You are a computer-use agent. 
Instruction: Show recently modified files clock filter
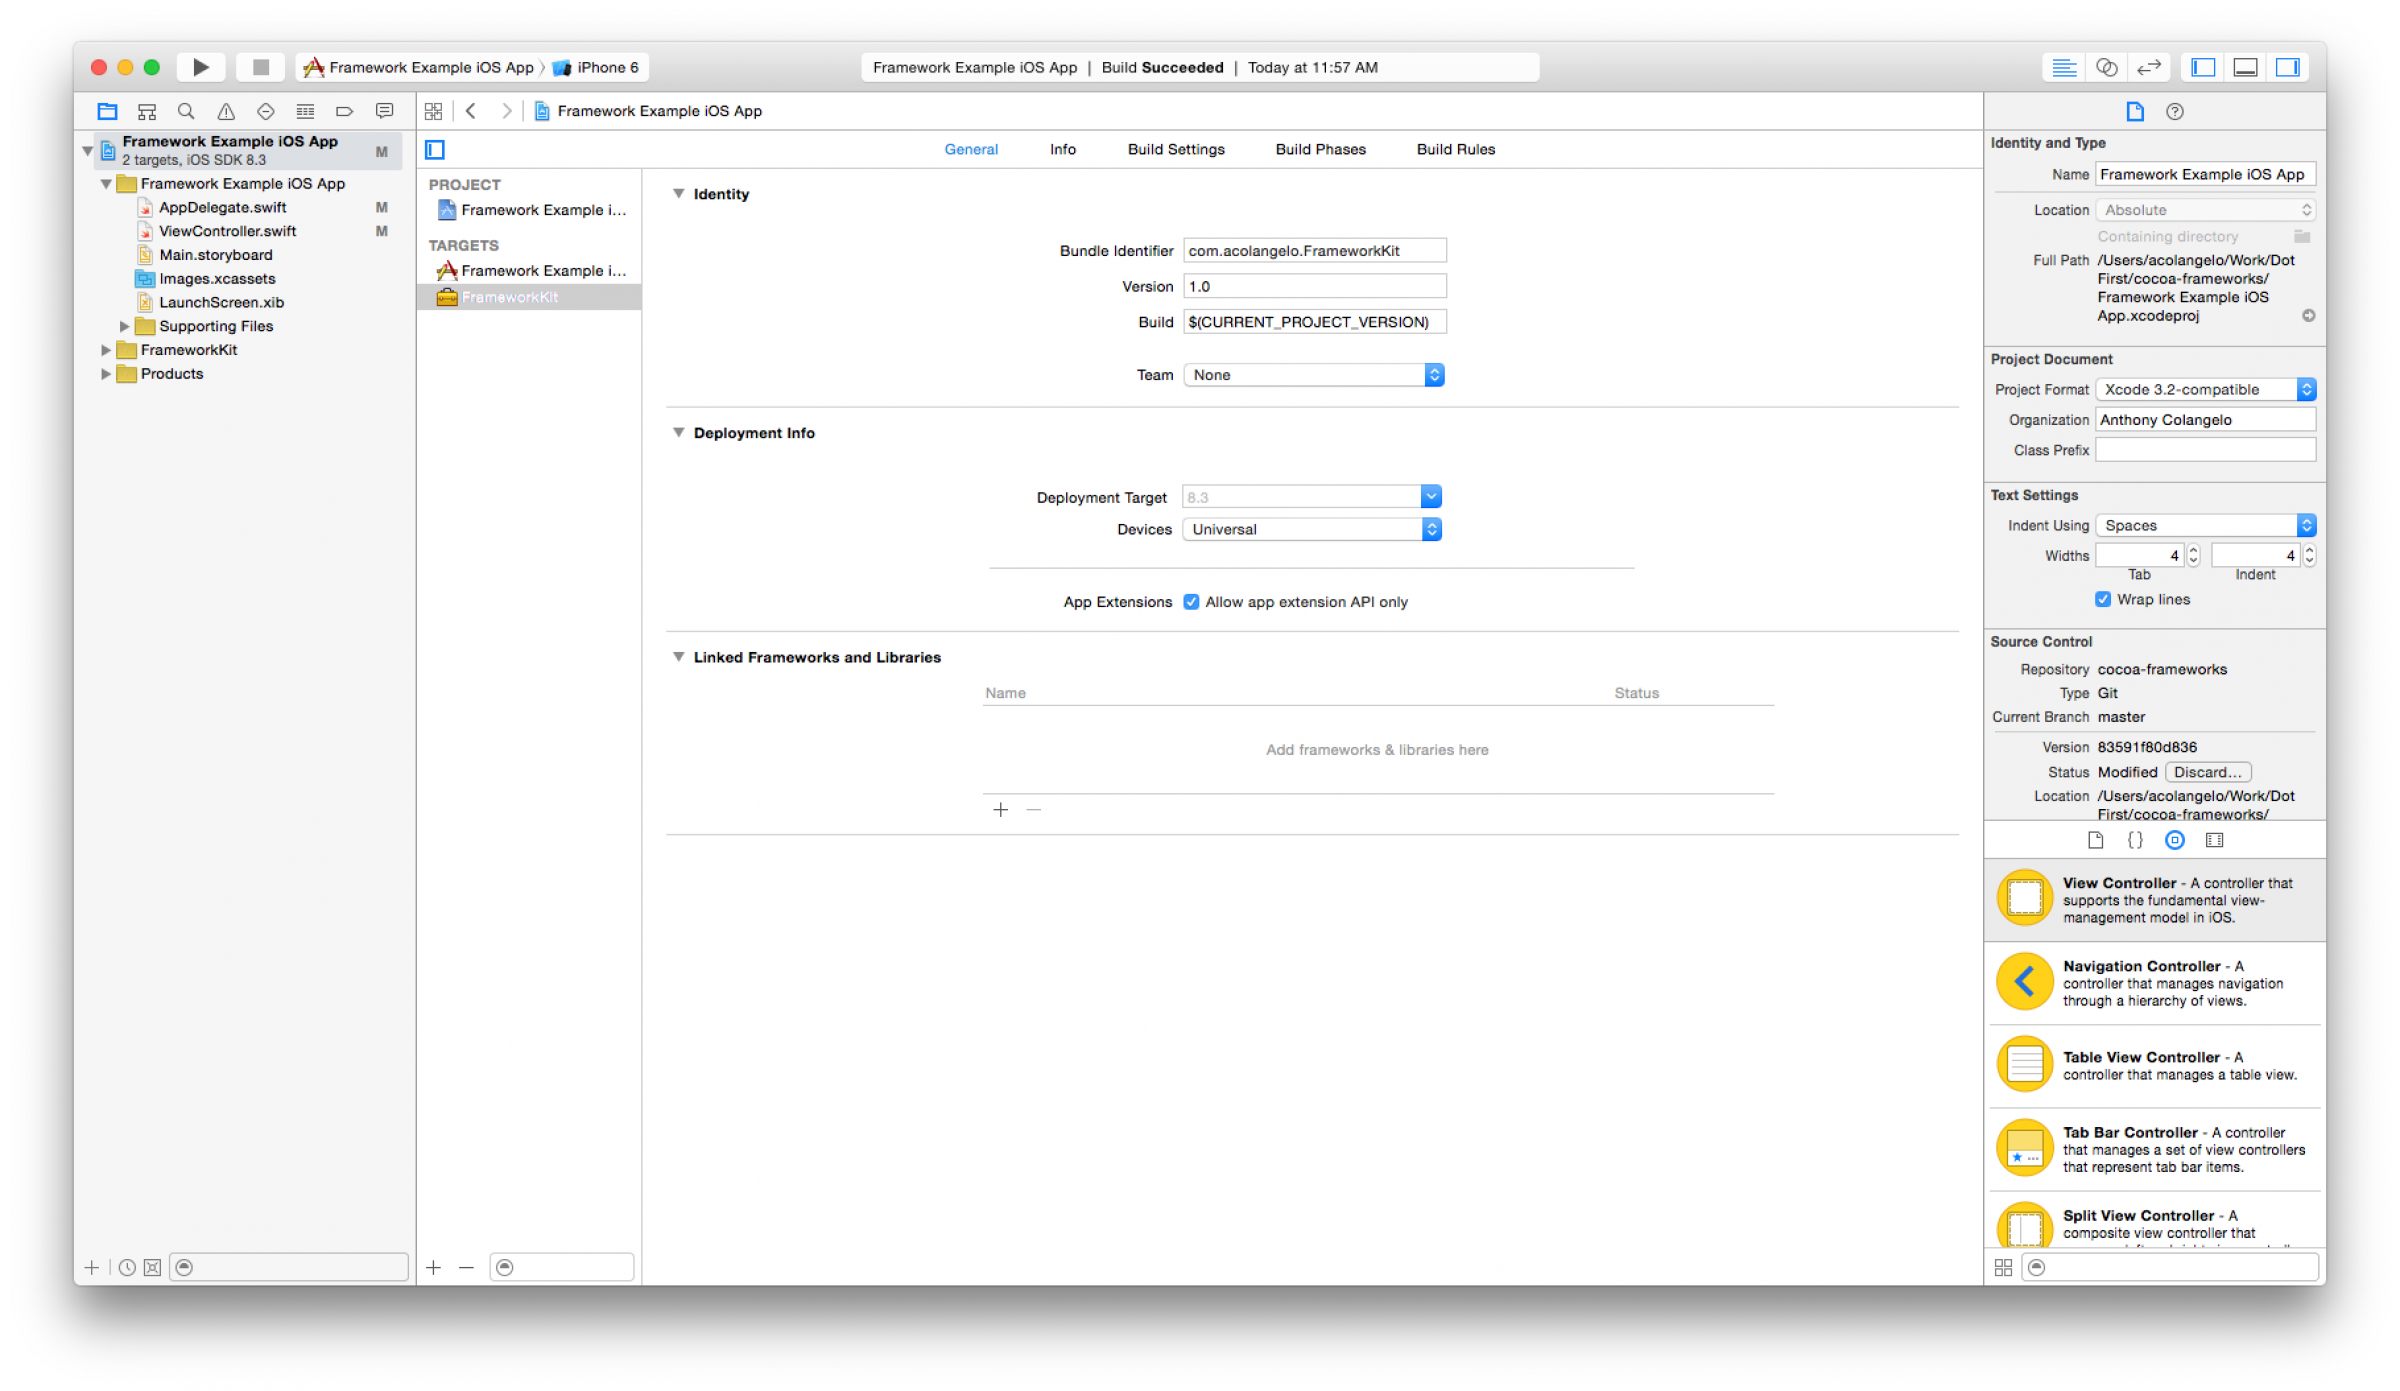(127, 1267)
